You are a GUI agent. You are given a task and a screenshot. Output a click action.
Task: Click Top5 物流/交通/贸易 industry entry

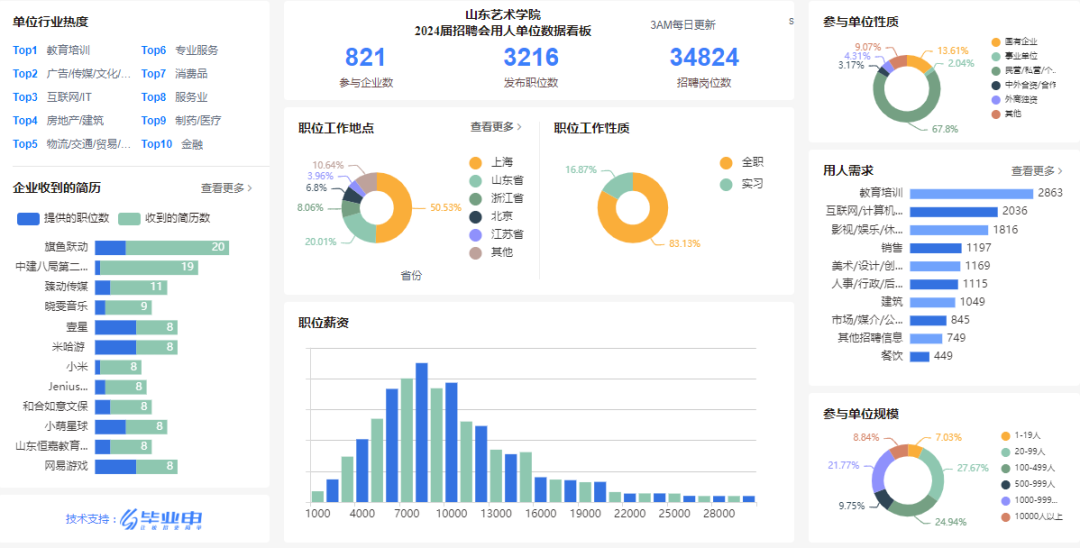[72, 144]
